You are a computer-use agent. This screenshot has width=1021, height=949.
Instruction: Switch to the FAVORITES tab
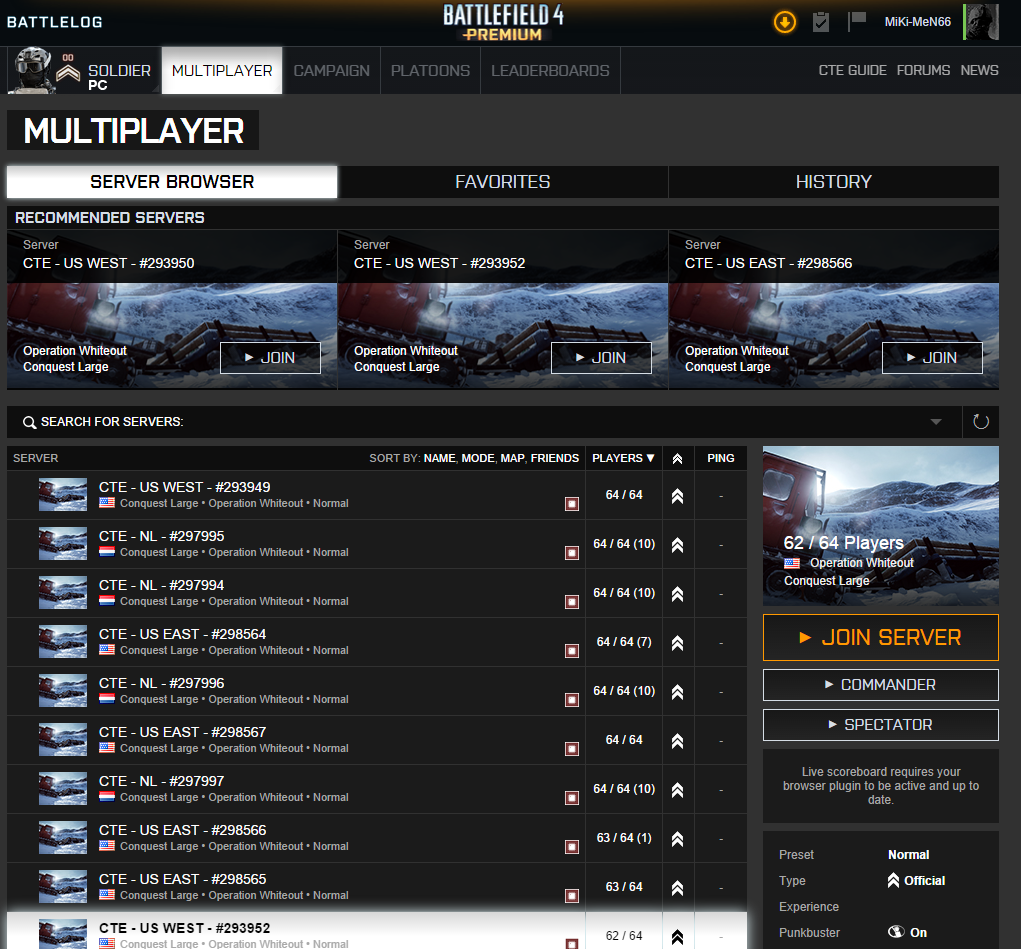point(503,182)
